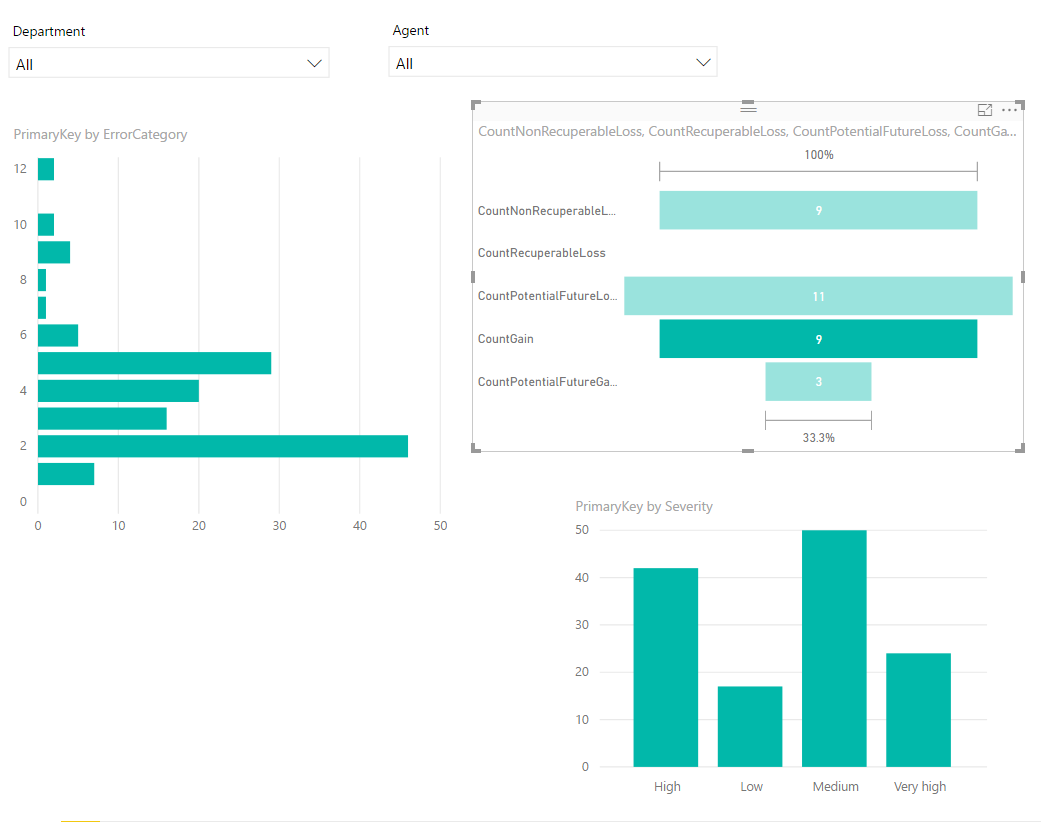Click the Department slicer label
Viewport: 1041px width, 822px height.
point(49,31)
